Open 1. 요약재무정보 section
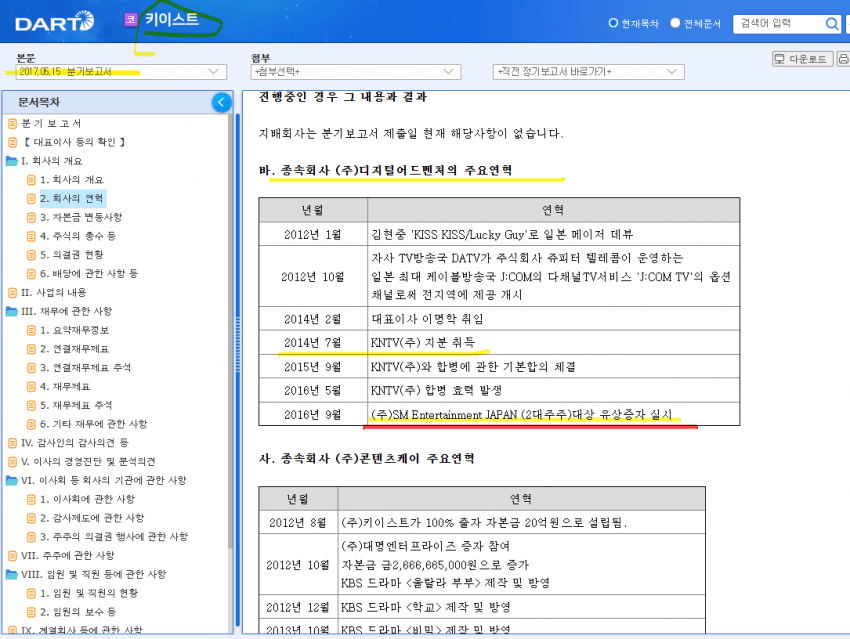This screenshot has height=639, width=850. (75, 330)
